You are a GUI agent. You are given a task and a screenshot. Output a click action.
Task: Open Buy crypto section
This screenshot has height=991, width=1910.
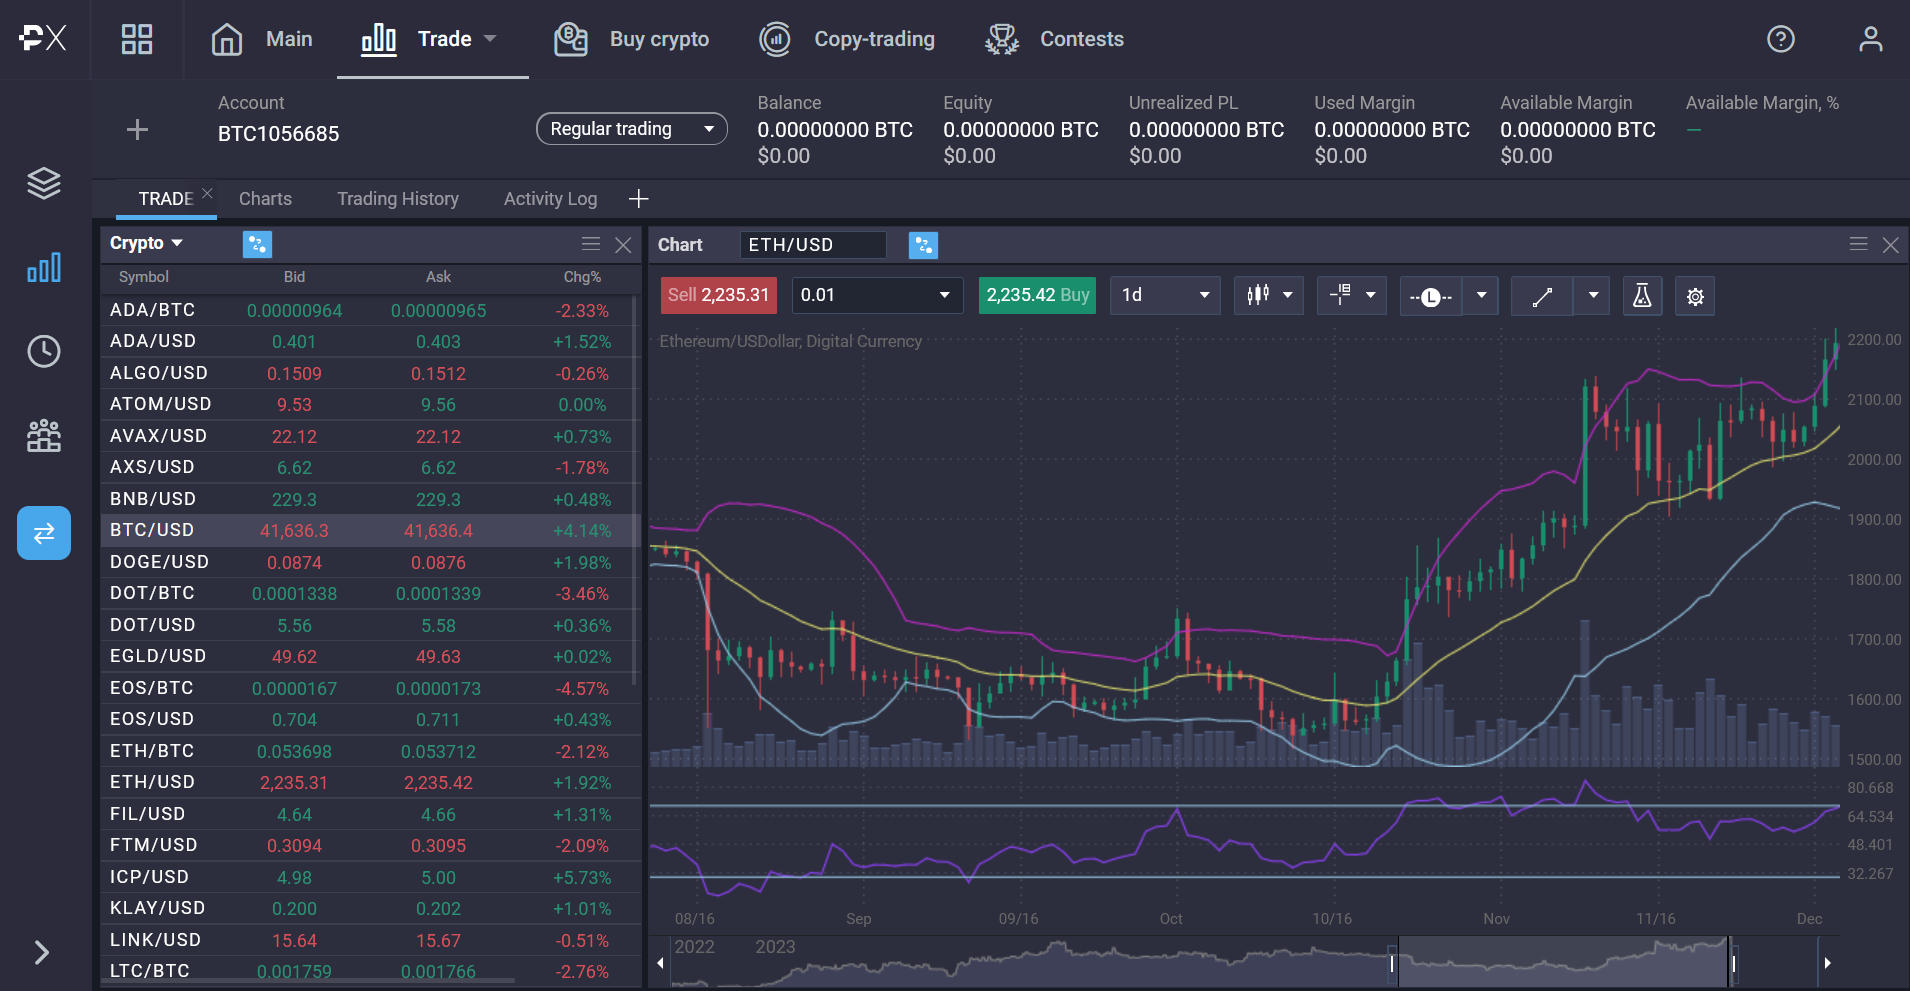pyautogui.click(x=632, y=39)
